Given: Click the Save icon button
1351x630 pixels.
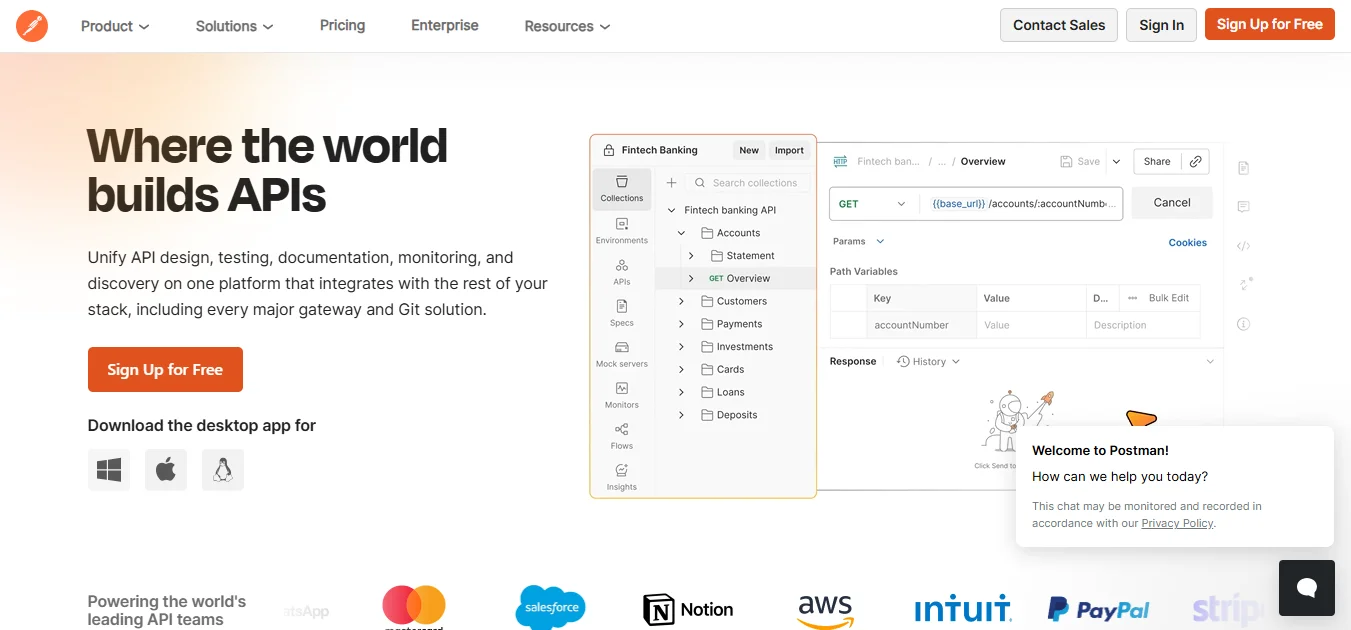Looking at the screenshot, I should tap(1080, 161).
